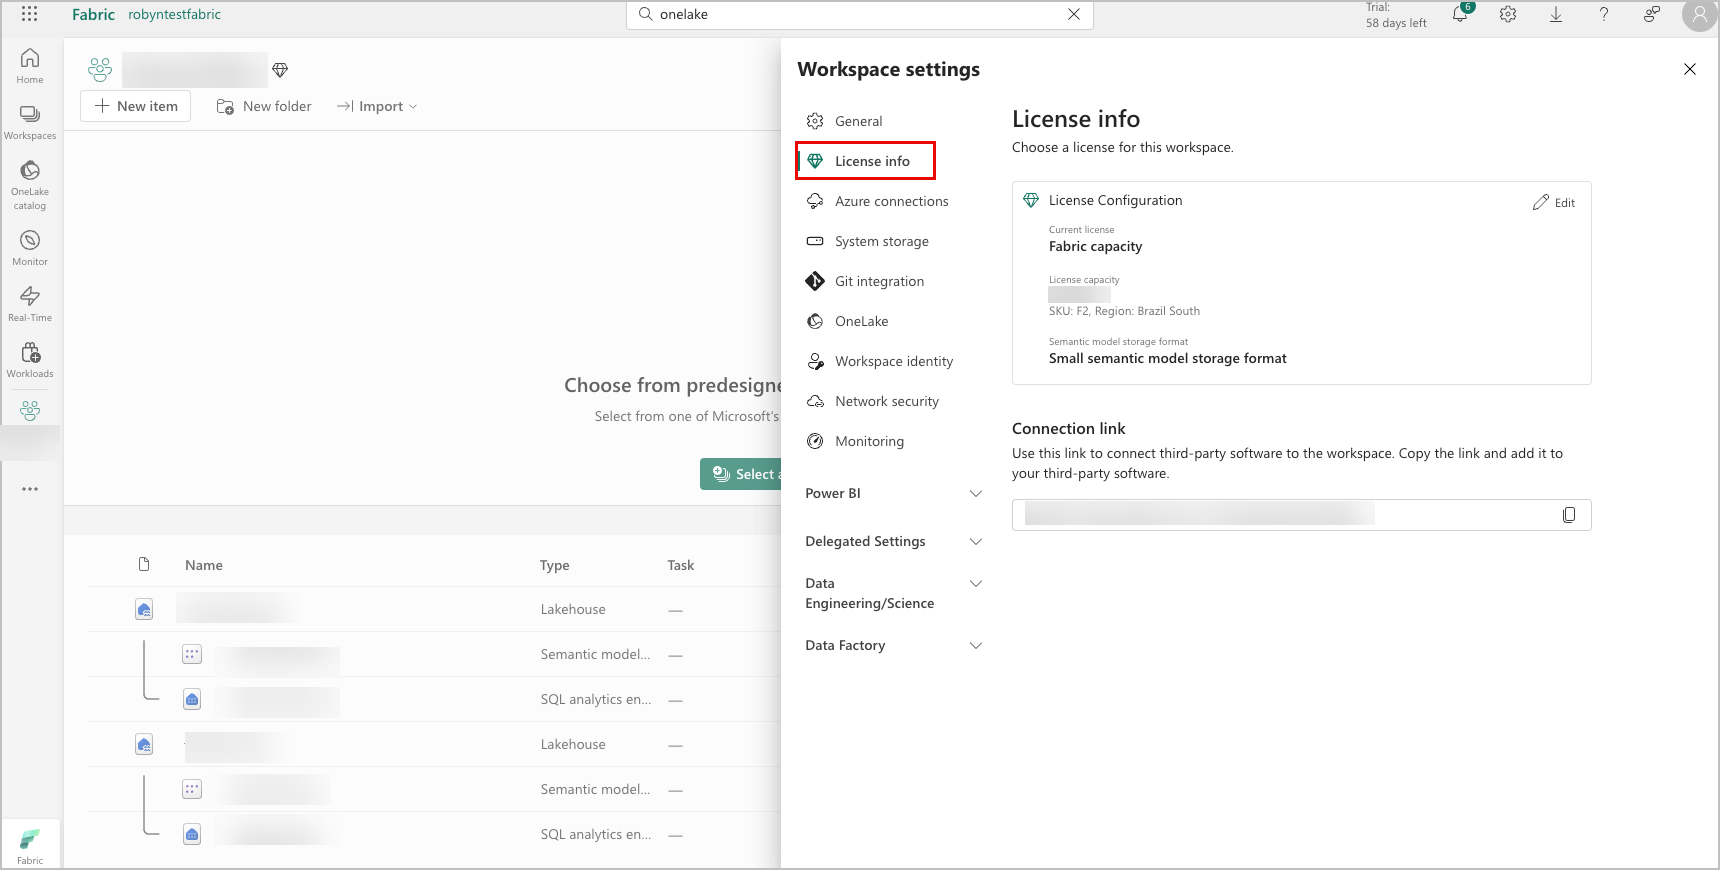Close the Workspace settings panel
Viewport: 1720px width, 870px height.
(1690, 69)
